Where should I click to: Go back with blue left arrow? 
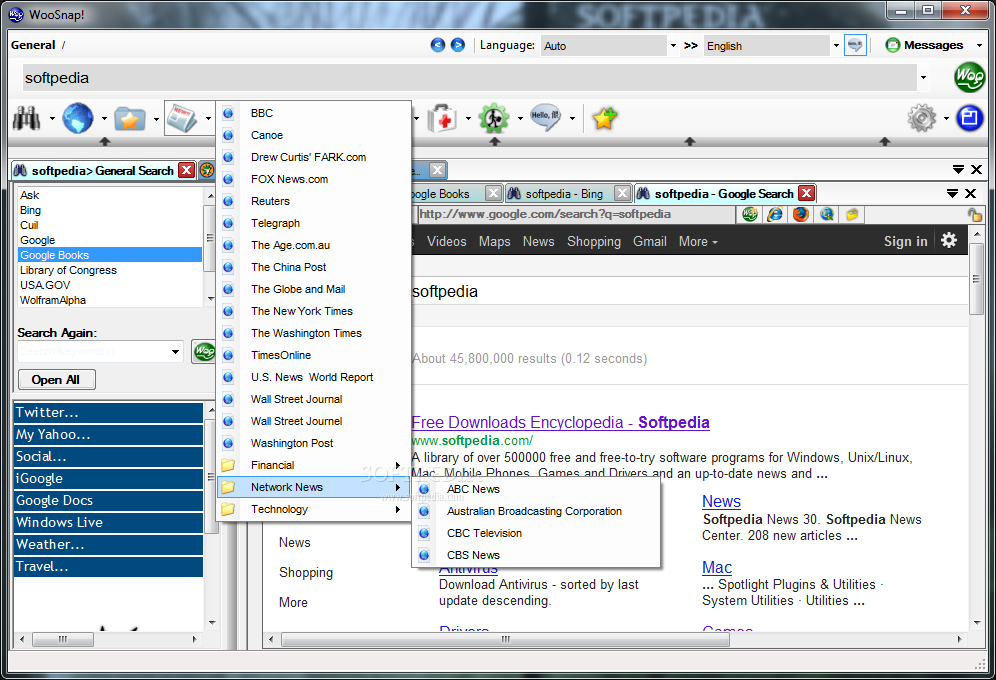(x=437, y=45)
